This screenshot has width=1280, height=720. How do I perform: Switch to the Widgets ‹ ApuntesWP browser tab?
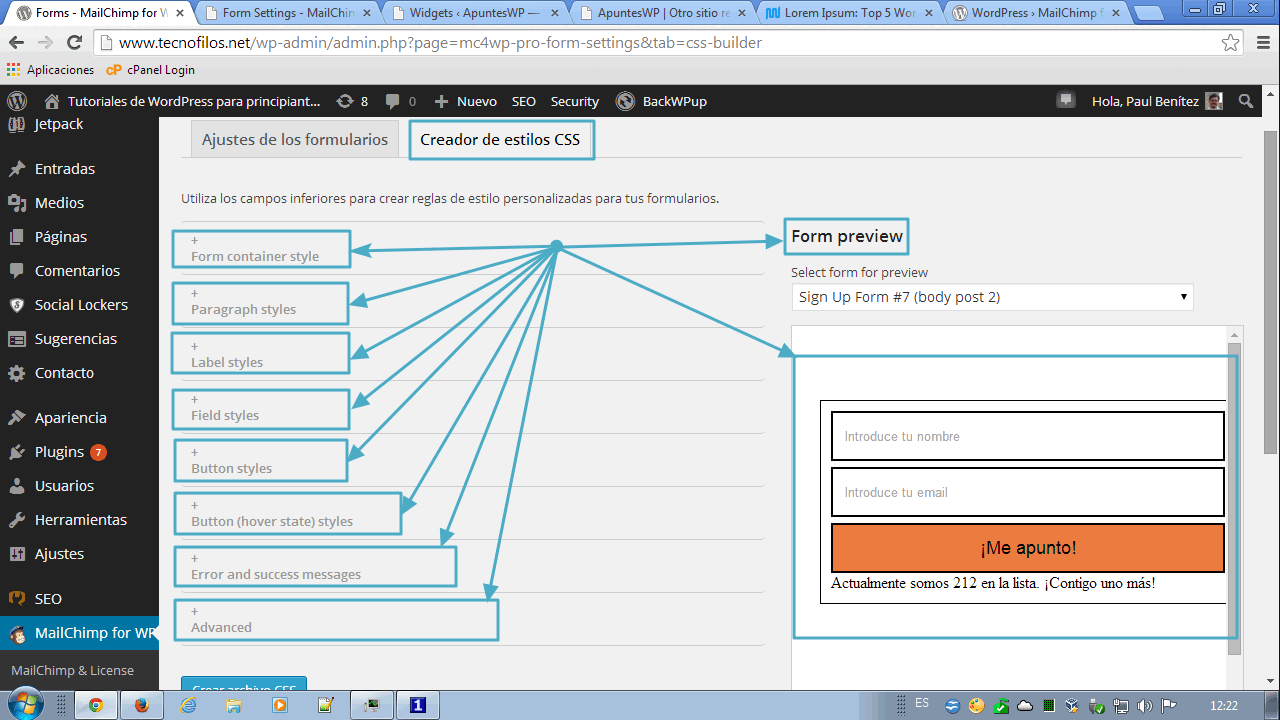coord(476,13)
